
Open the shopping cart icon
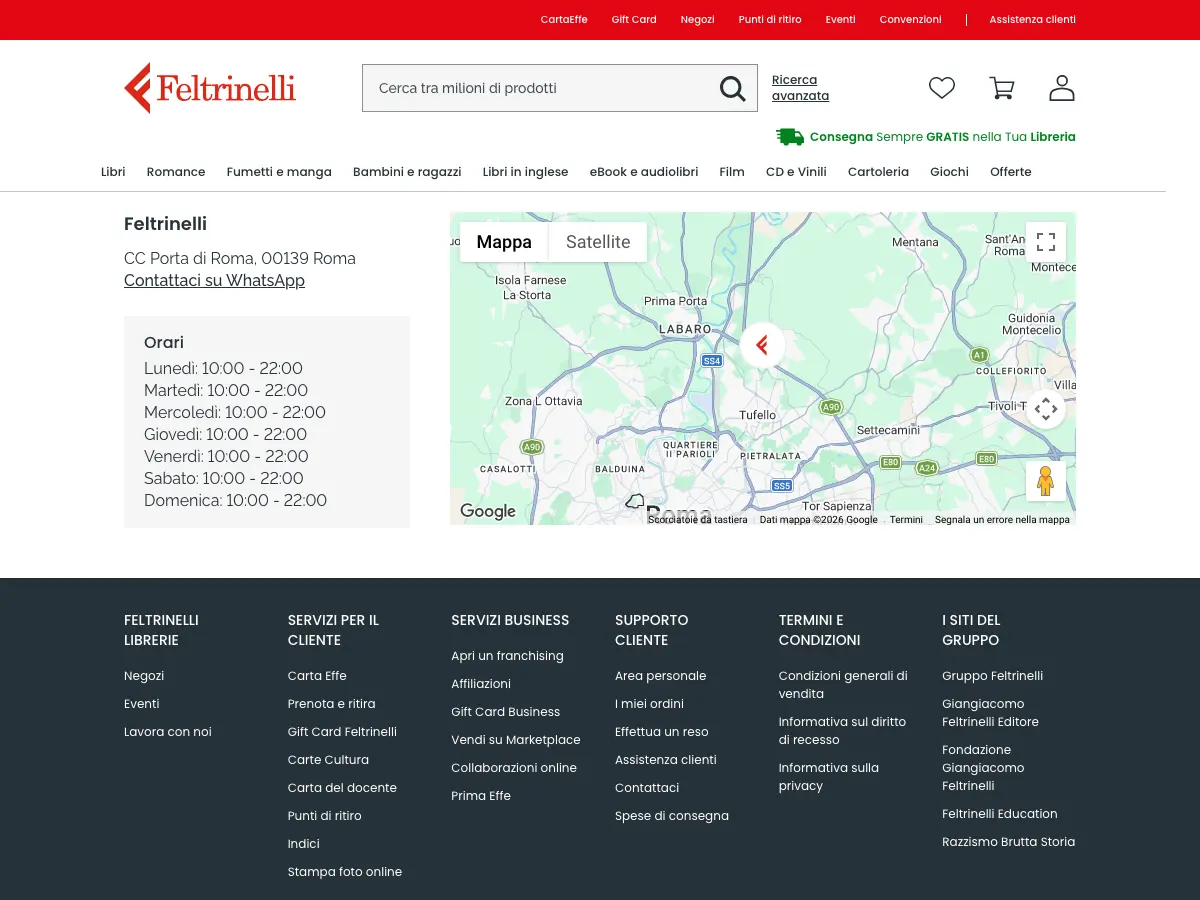pos(1002,88)
